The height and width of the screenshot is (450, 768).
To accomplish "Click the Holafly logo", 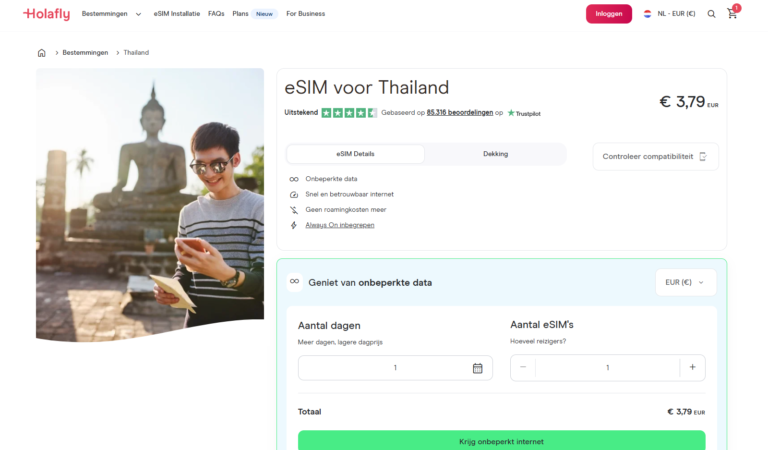I will click(x=47, y=14).
